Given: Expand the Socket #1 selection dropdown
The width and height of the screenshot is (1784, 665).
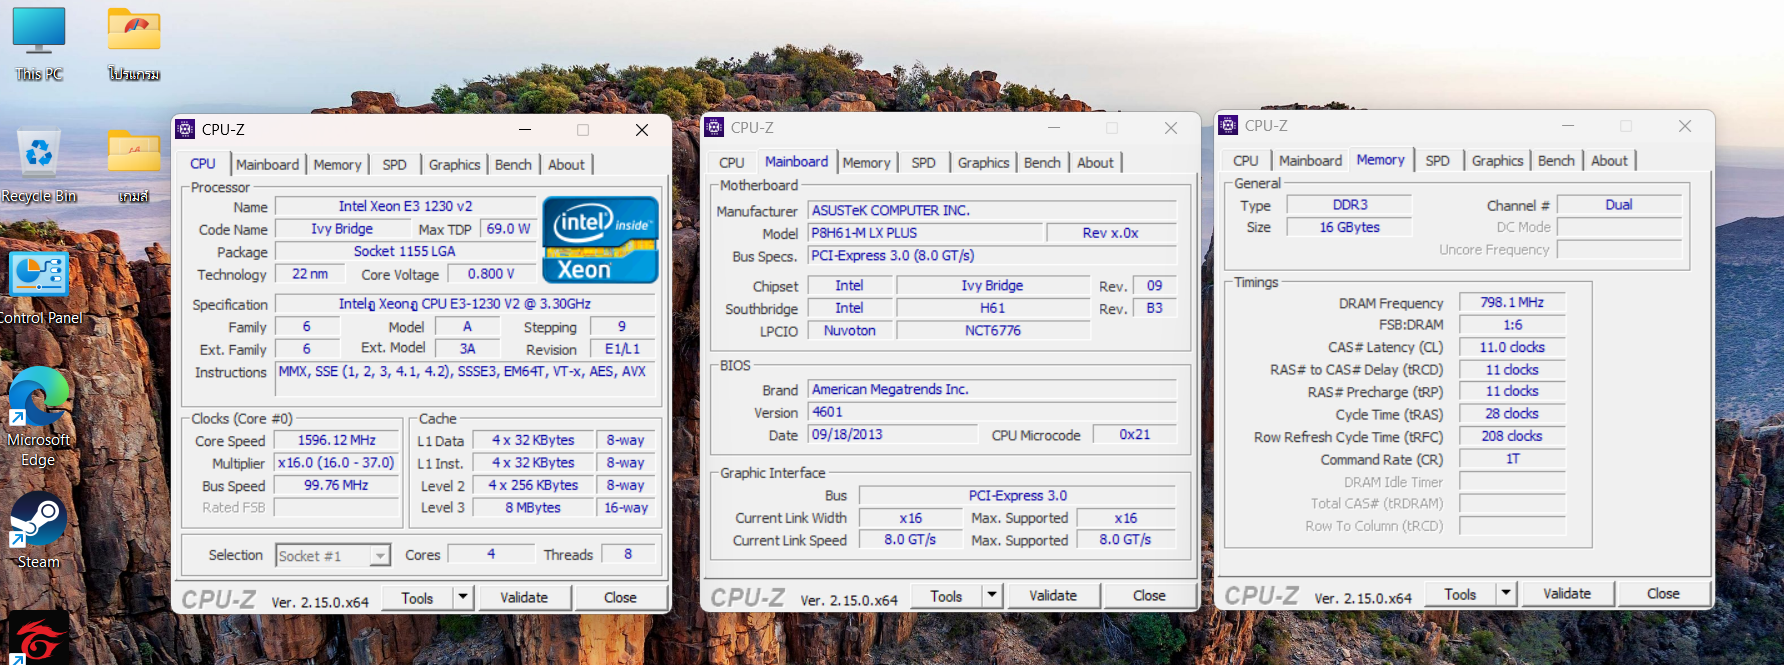Looking at the screenshot, I should tap(379, 556).
